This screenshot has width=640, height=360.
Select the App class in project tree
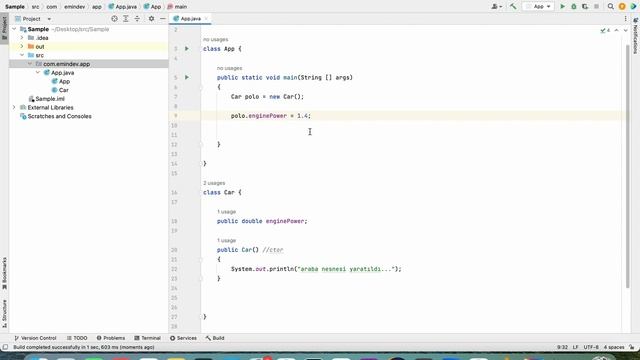(x=64, y=82)
